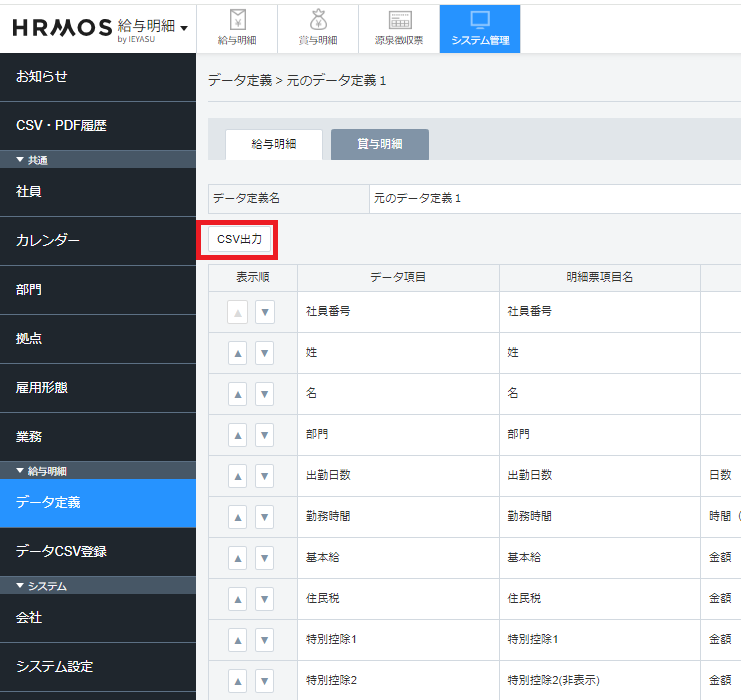Image resolution: width=741 pixels, height=700 pixels.
Task: Open 部門 in the sidebar
Action: tap(98, 290)
